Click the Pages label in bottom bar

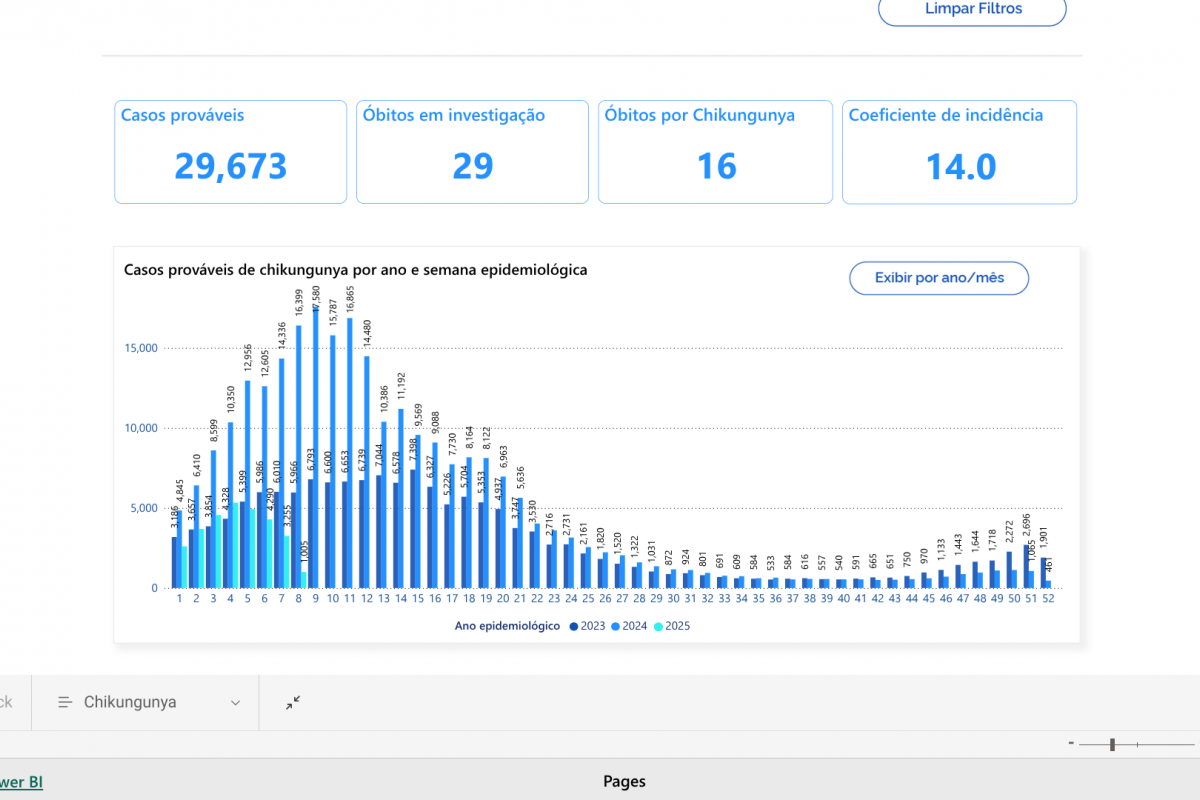[x=625, y=782]
